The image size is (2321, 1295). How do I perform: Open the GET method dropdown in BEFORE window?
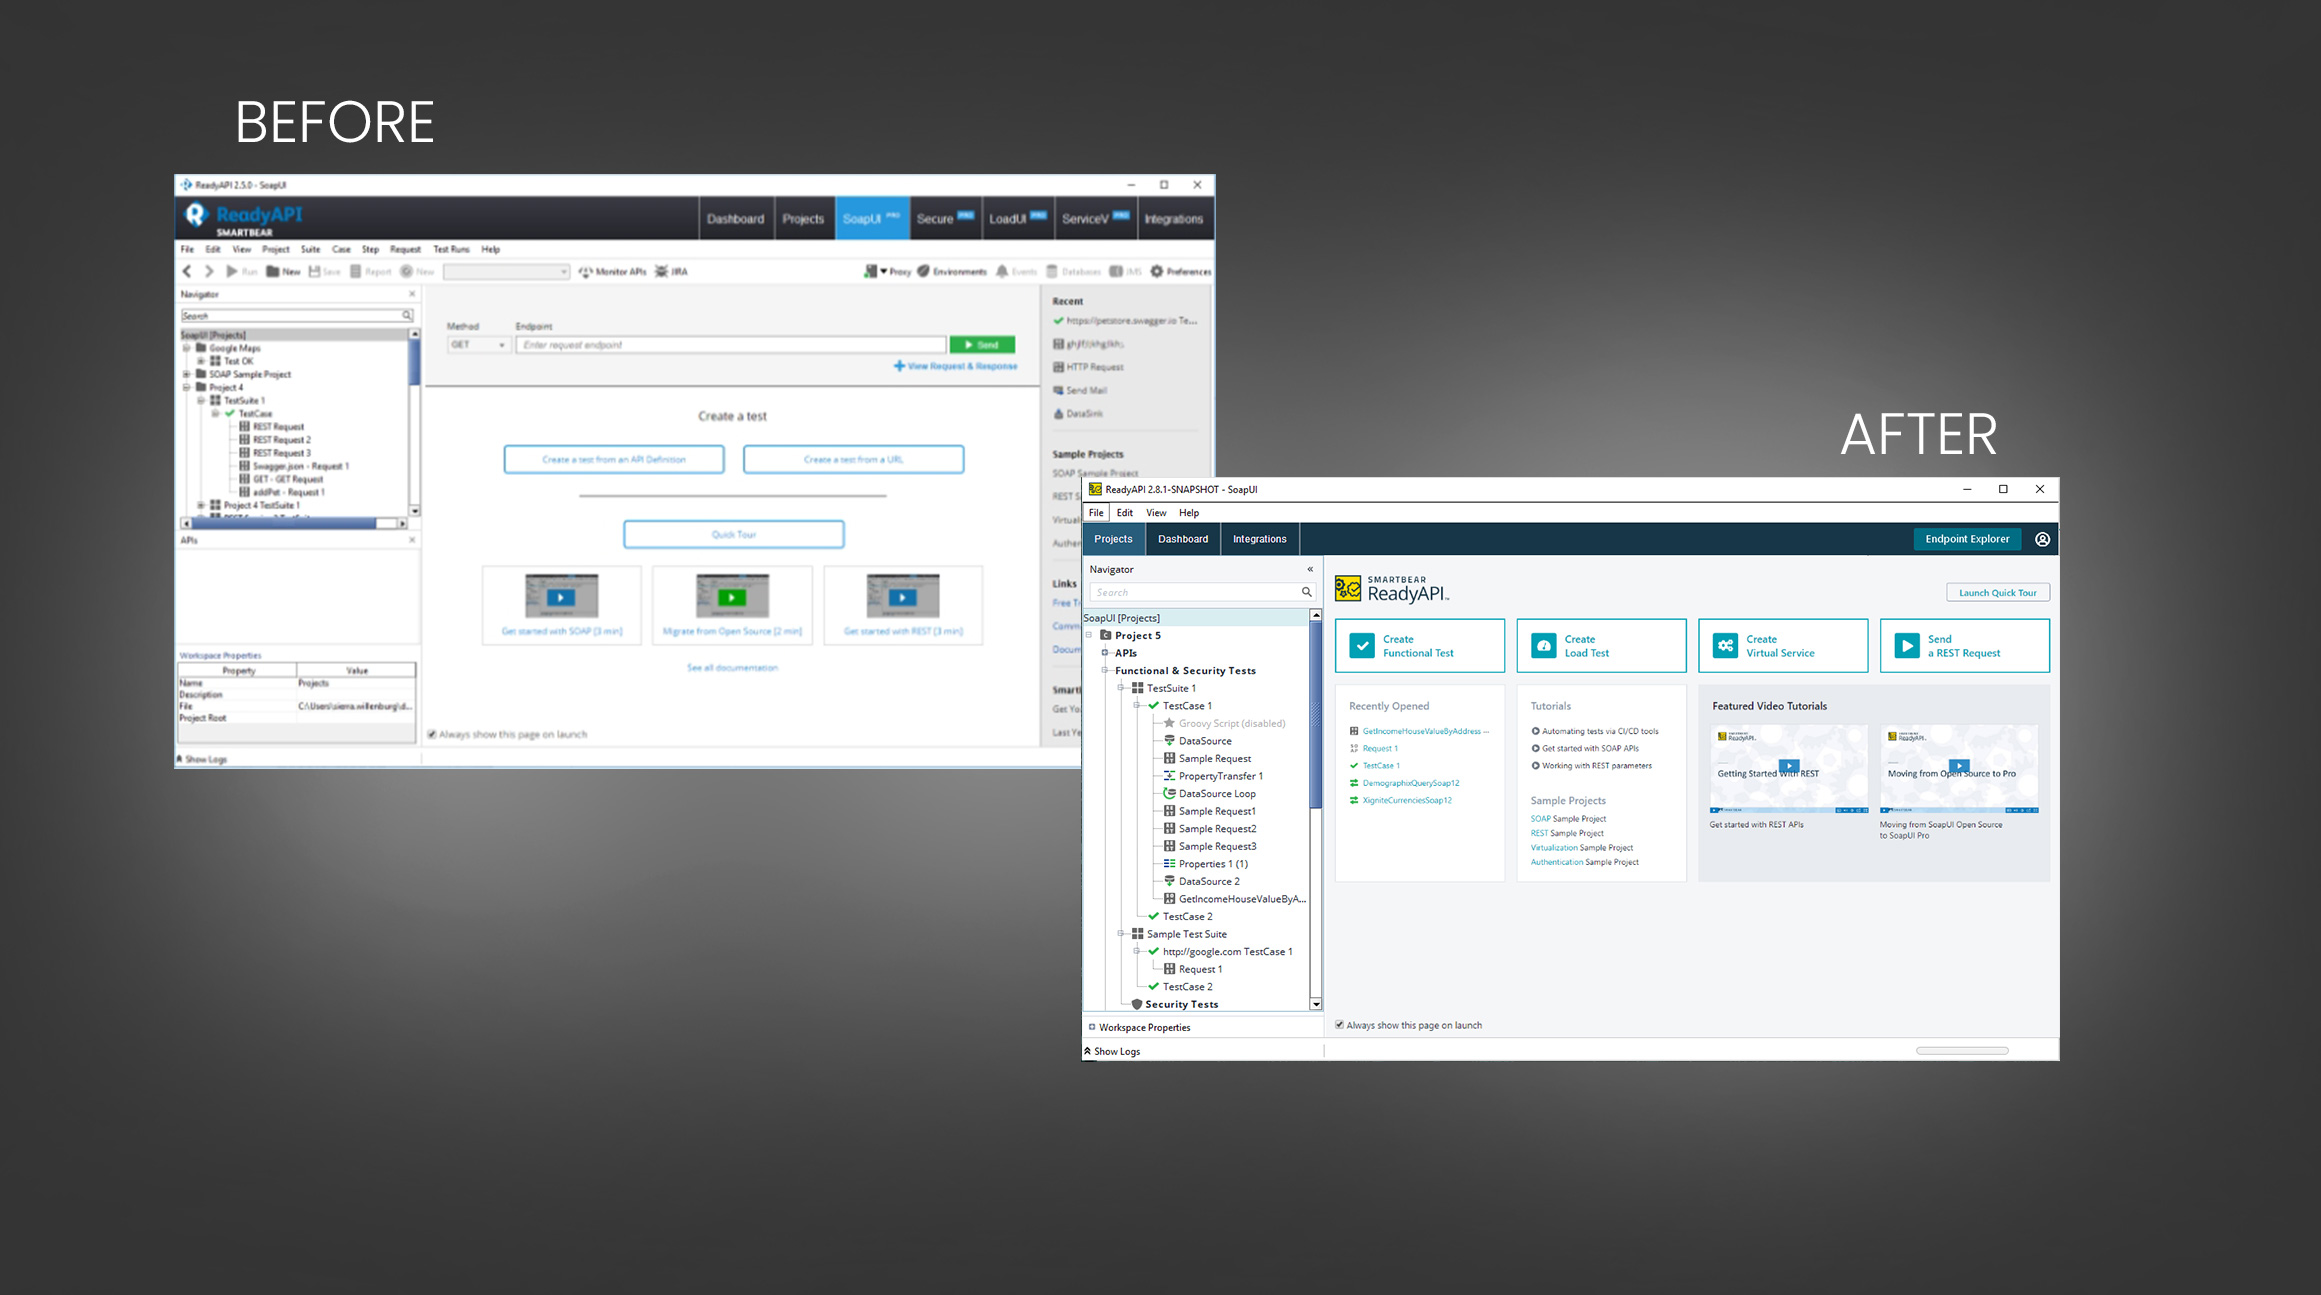pyautogui.click(x=478, y=344)
